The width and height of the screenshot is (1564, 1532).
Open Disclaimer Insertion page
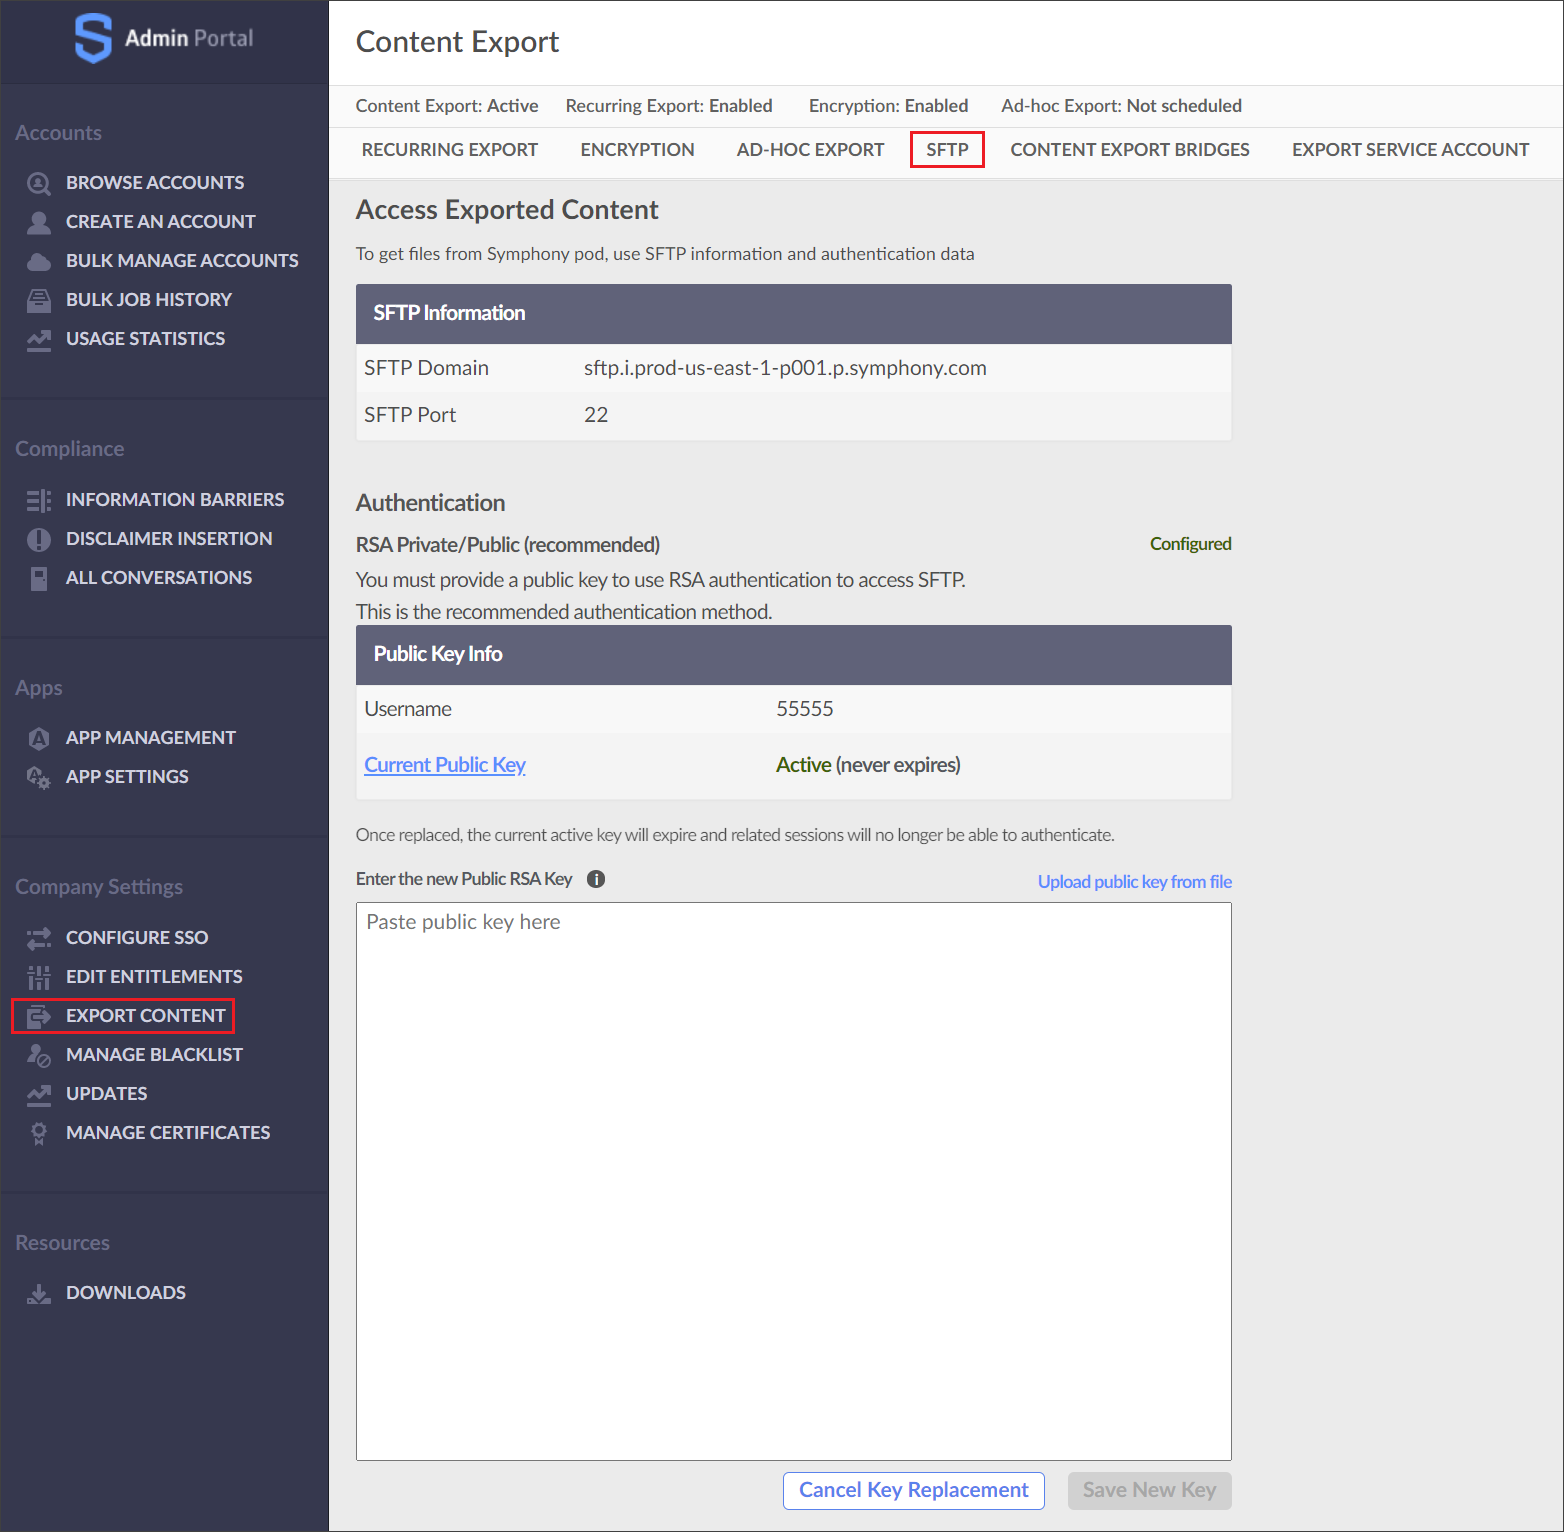pos(169,539)
